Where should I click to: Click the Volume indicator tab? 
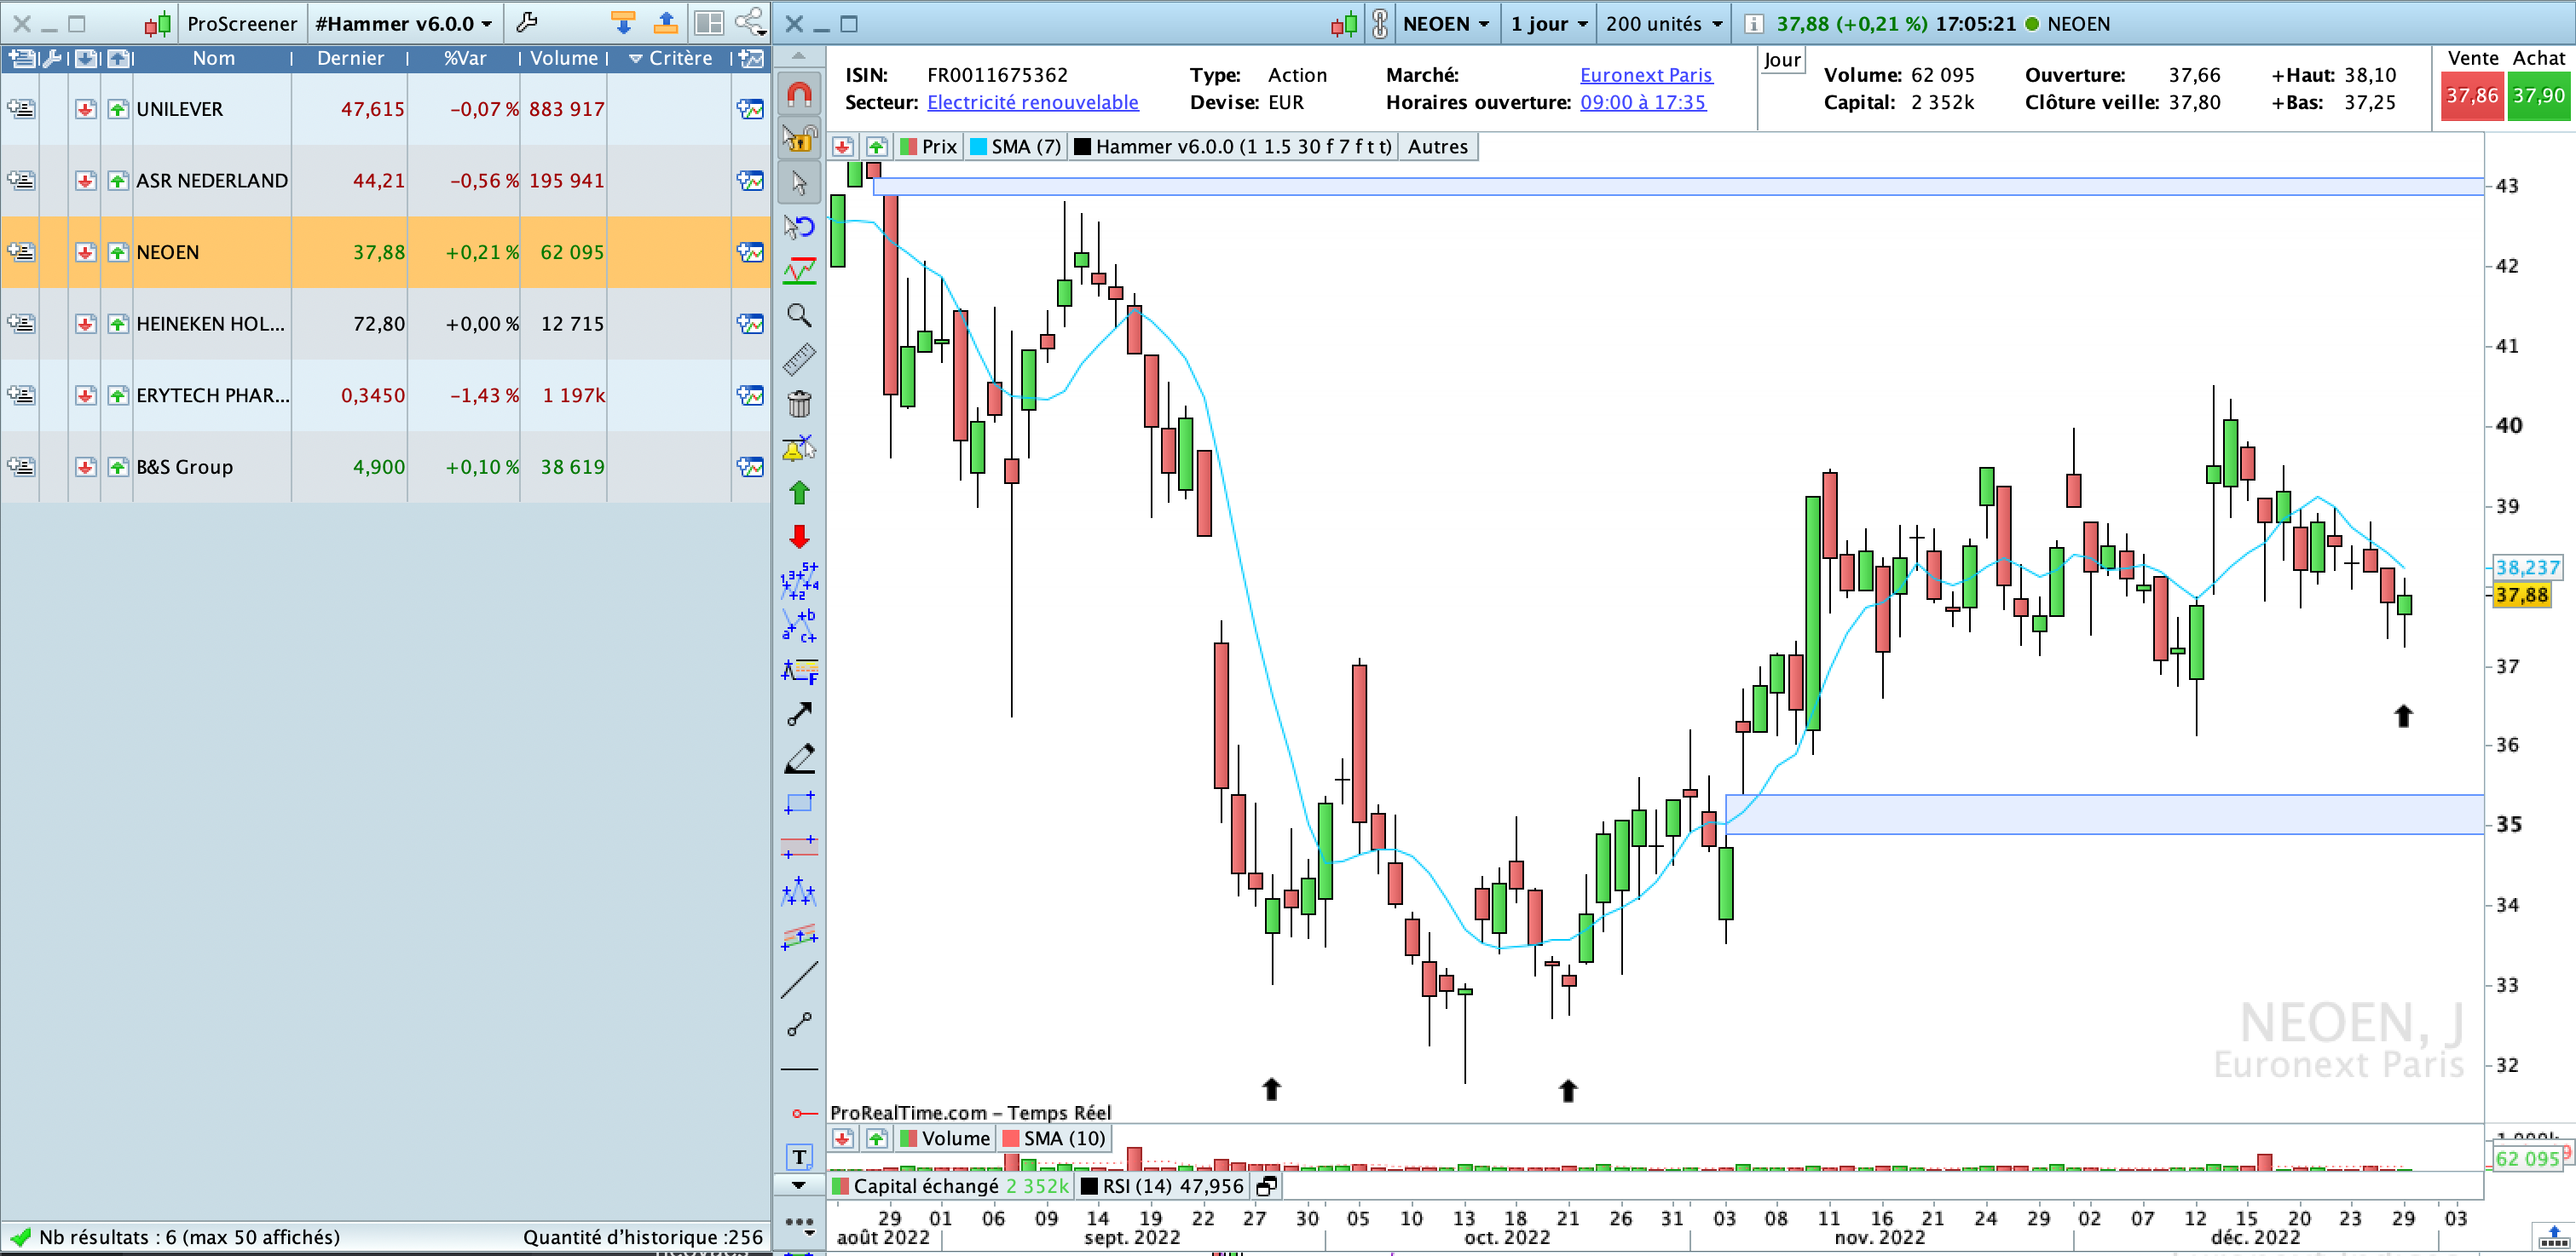click(x=945, y=1138)
